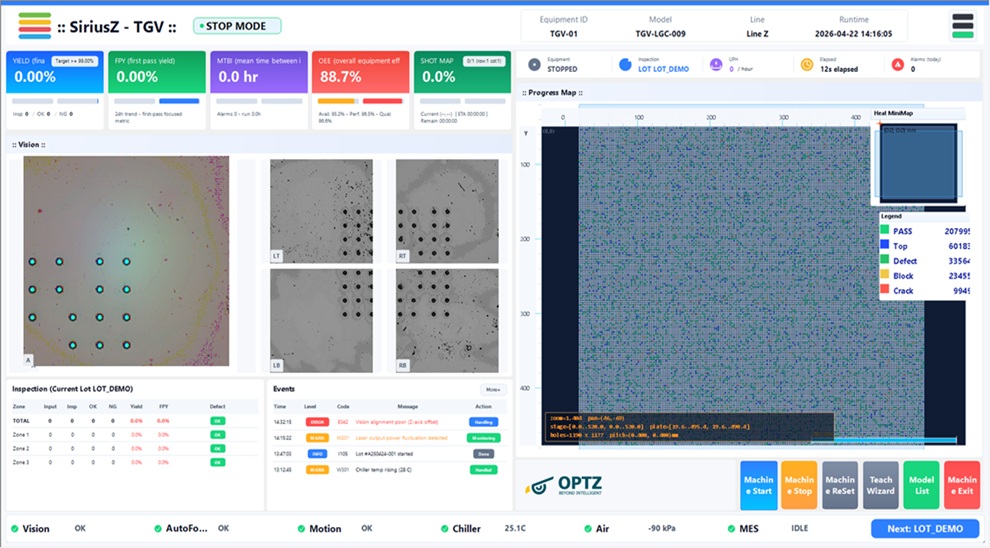Click the WARN badge for code W201
The width and height of the screenshot is (990, 548).
(x=317, y=438)
